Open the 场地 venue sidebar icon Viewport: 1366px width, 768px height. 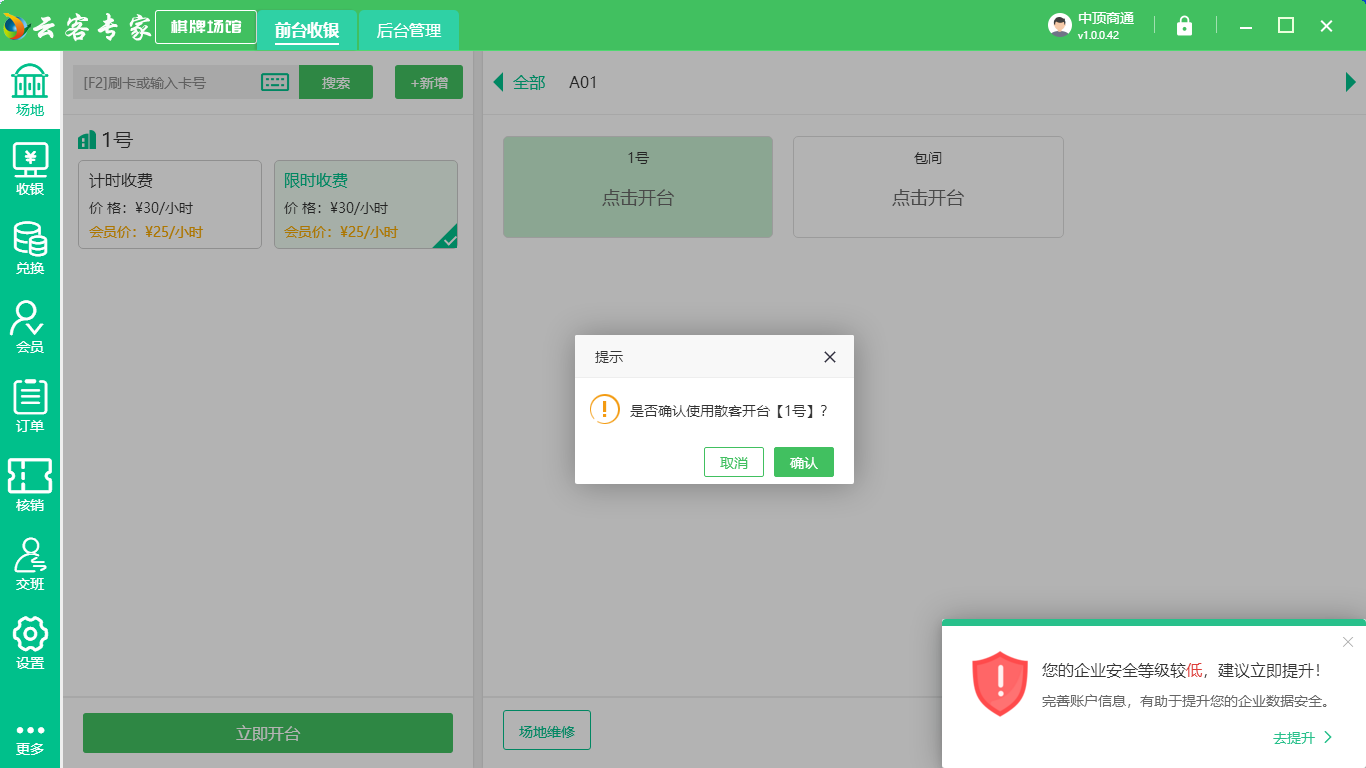pos(30,90)
